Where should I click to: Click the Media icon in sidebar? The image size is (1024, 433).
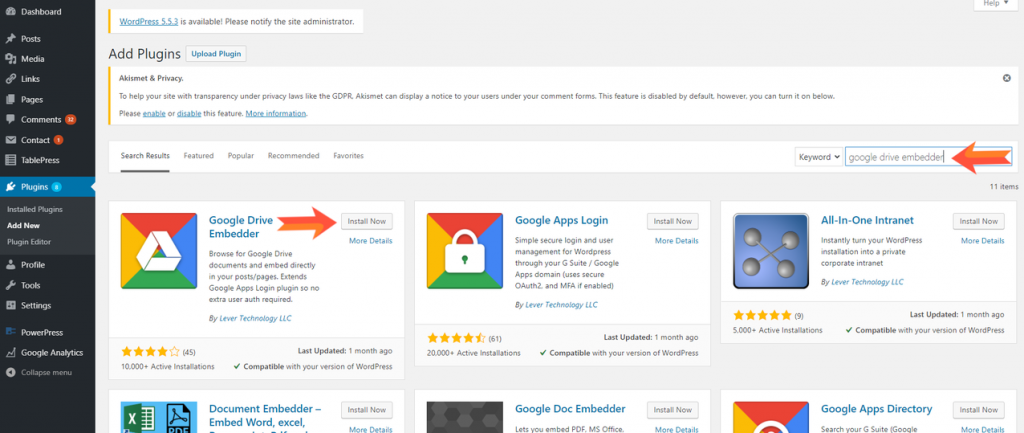(10, 59)
